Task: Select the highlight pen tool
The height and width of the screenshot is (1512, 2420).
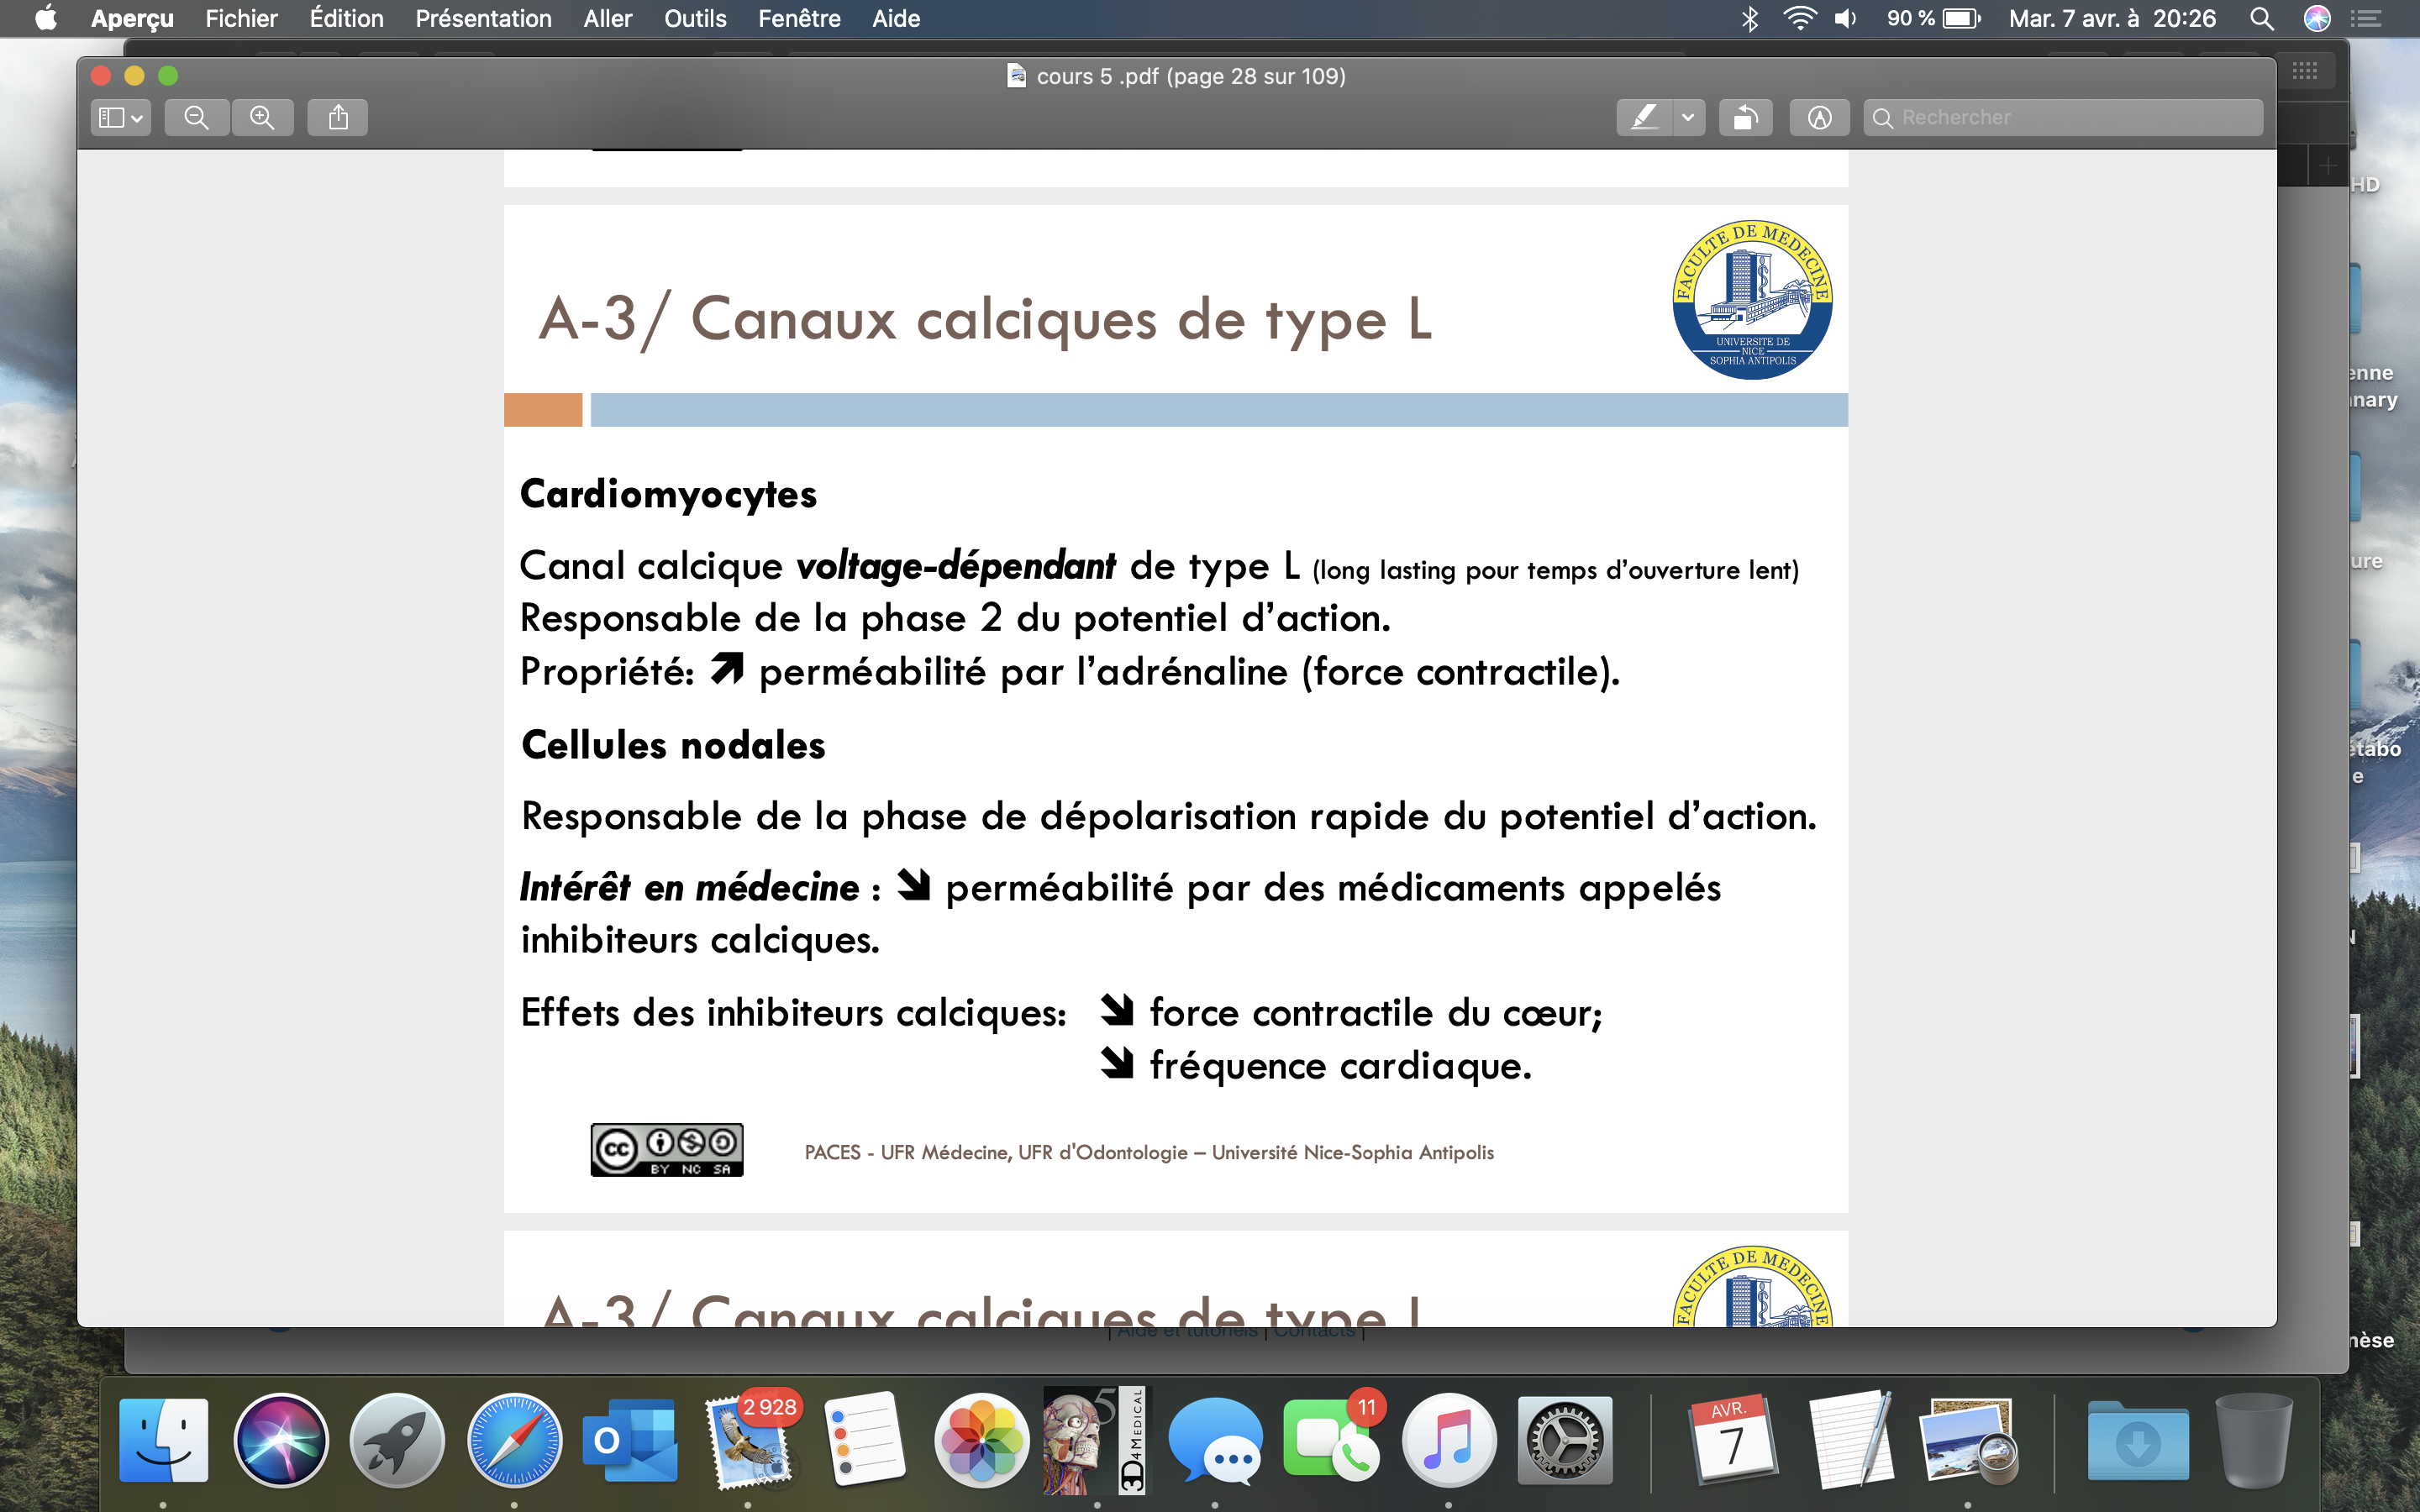Action: point(1644,118)
